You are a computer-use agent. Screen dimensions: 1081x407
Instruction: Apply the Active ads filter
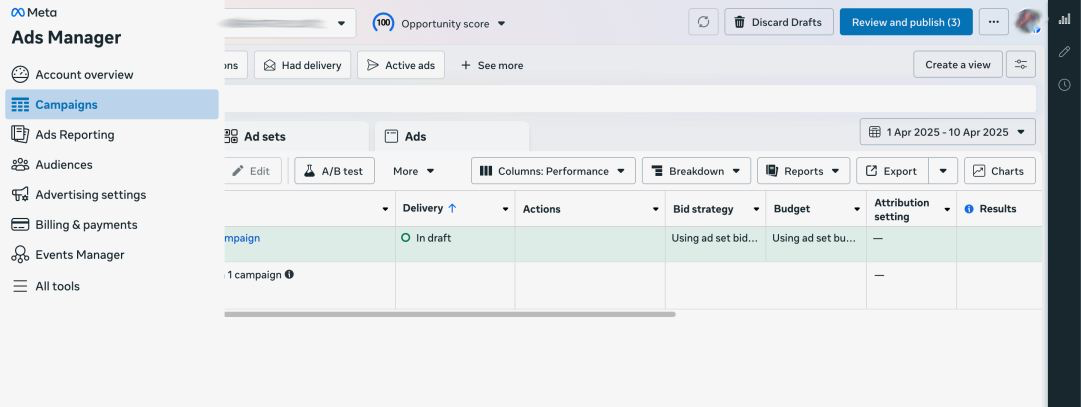click(401, 65)
